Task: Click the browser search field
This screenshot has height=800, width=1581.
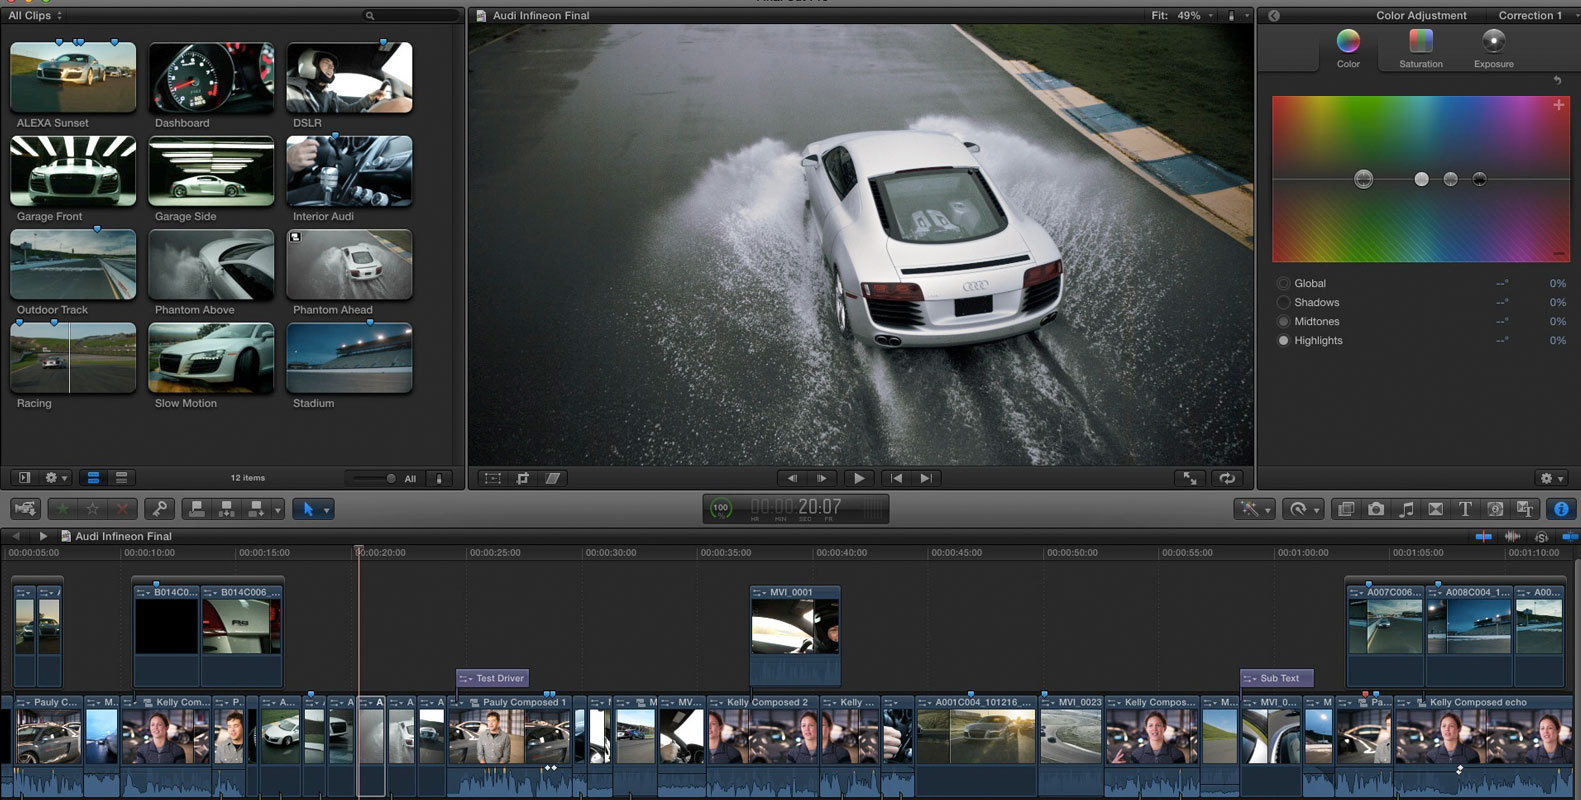Action: [410, 15]
